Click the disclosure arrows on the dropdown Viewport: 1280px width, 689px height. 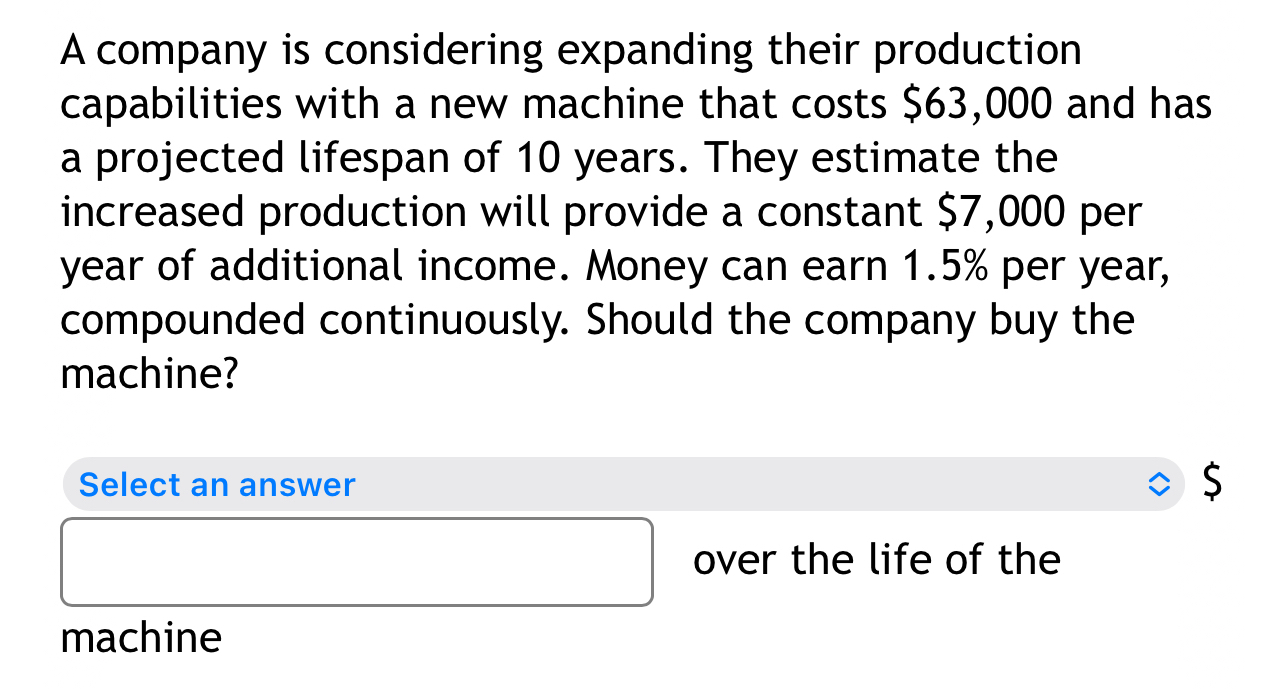tap(1159, 484)
